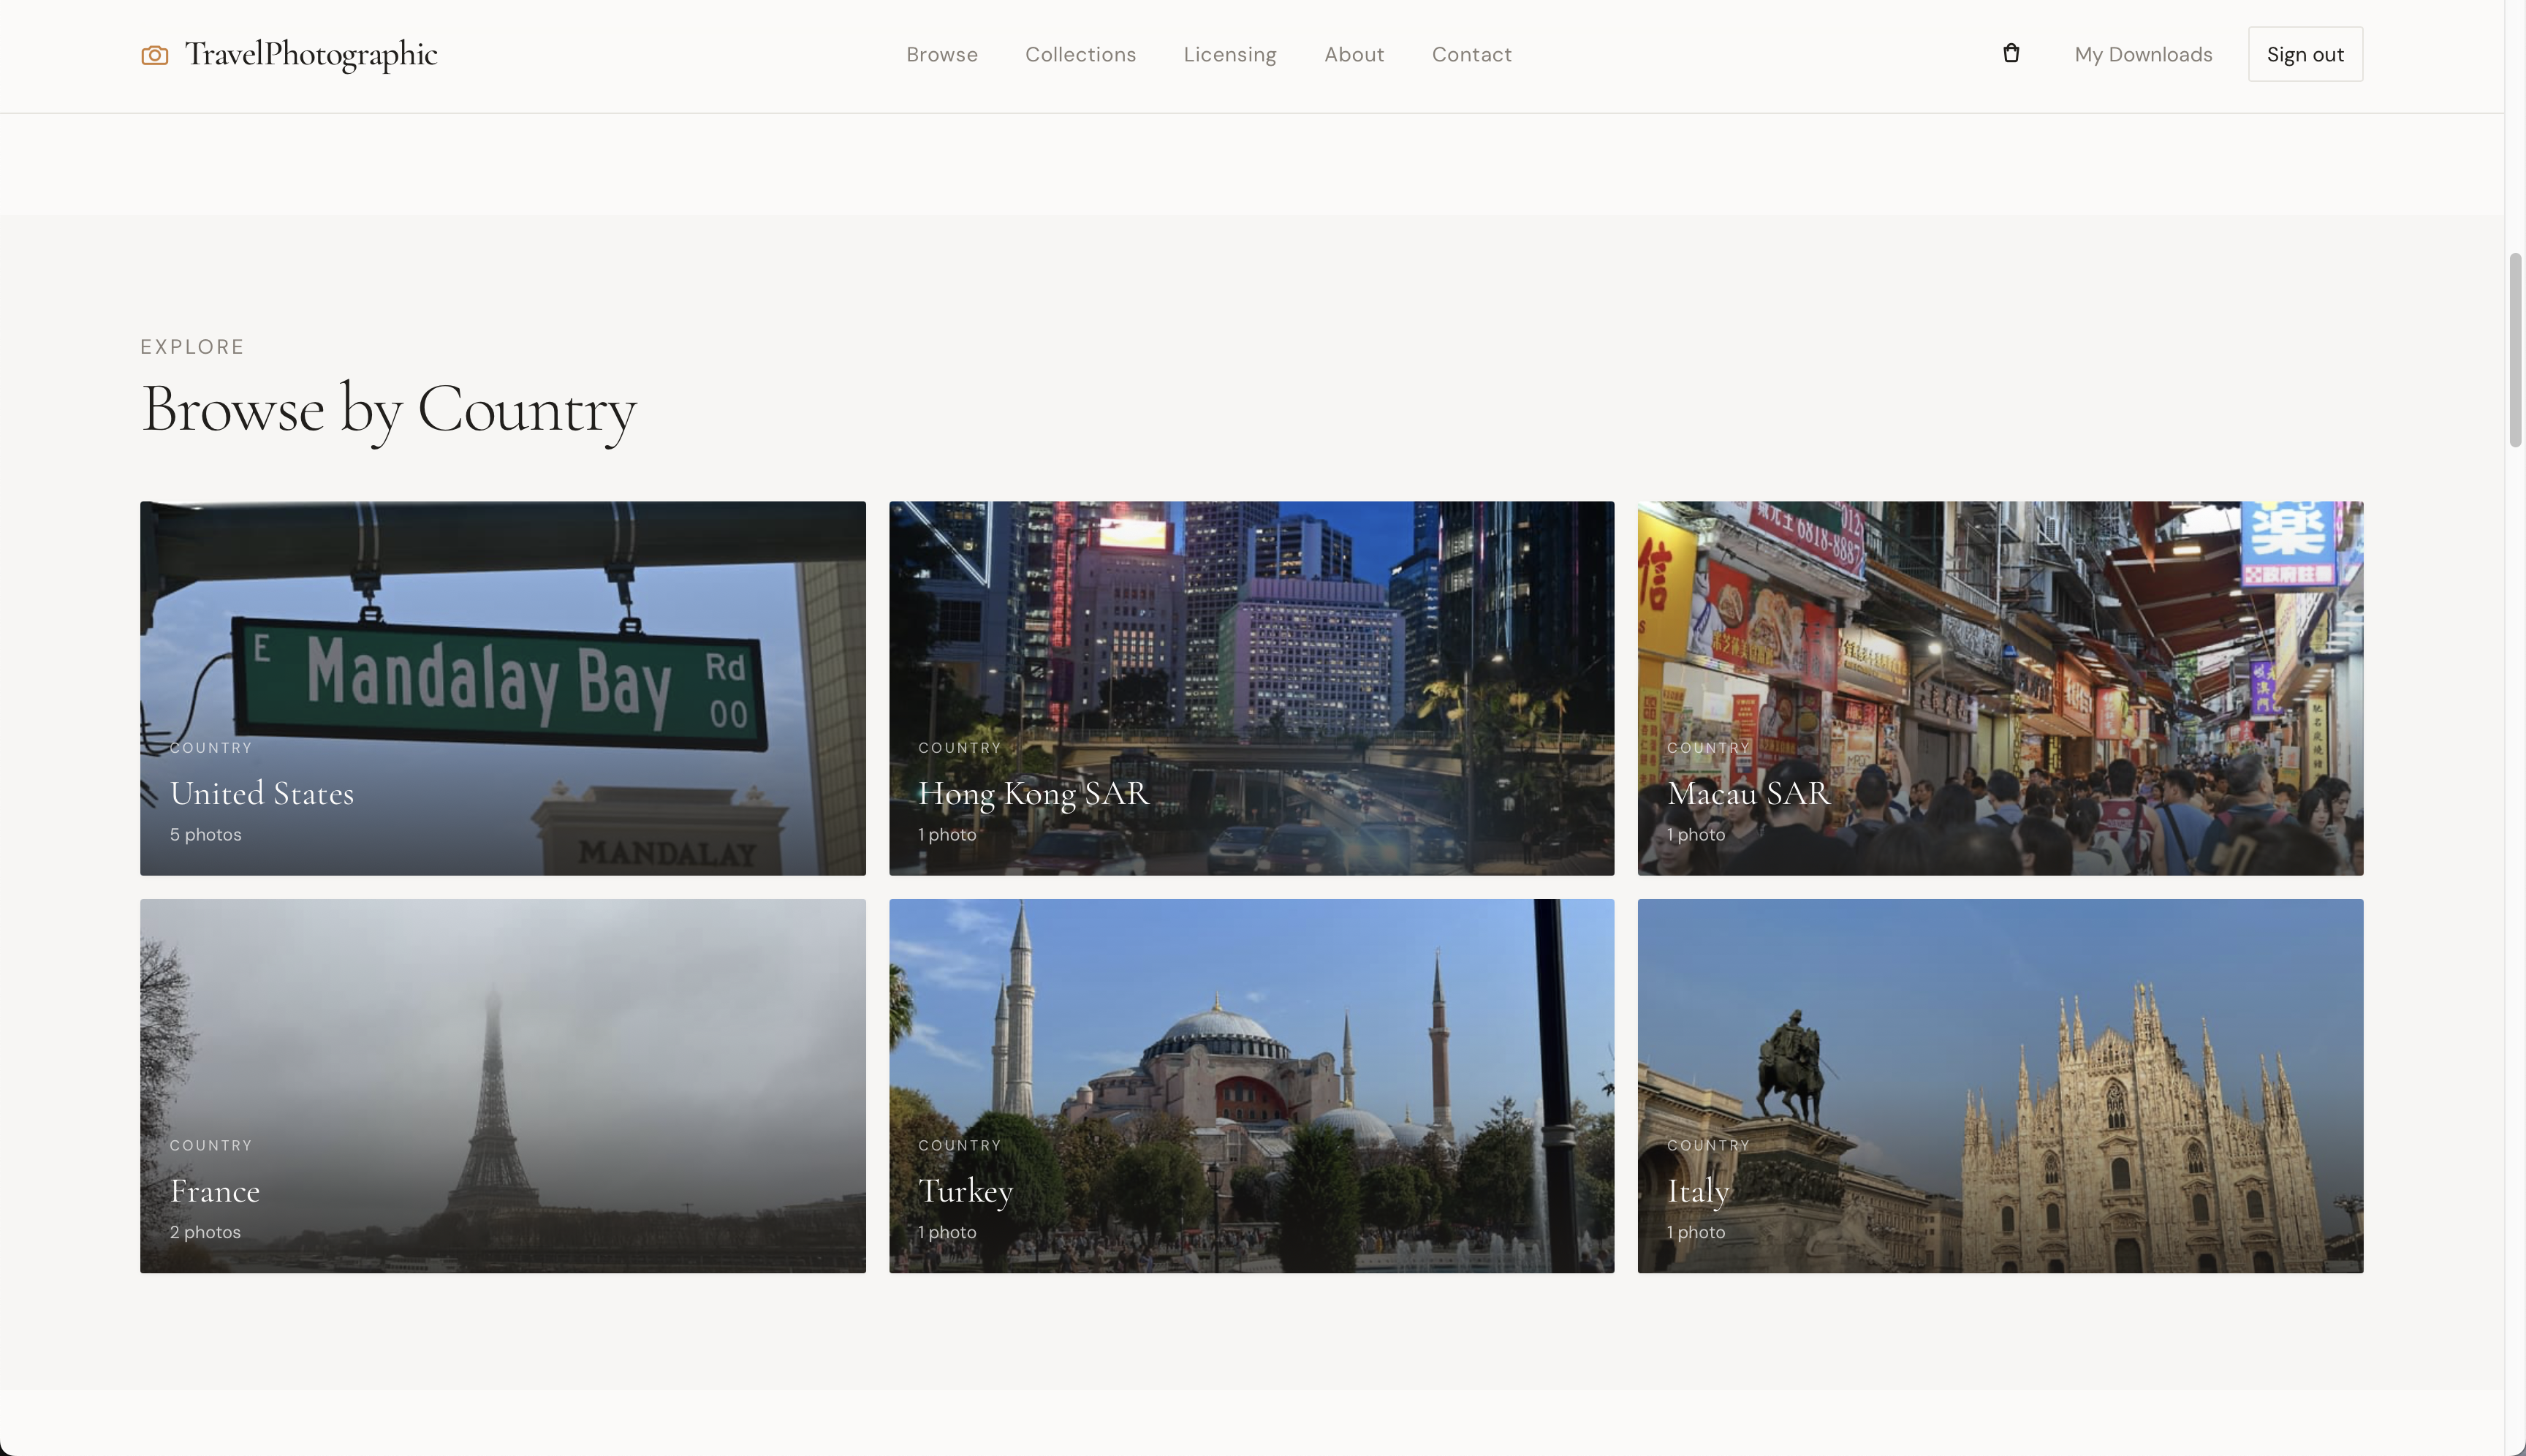This screenshot has height=1456, width=2526.
Task: Click the My Downloads link
Action: tap(2143, 55)
